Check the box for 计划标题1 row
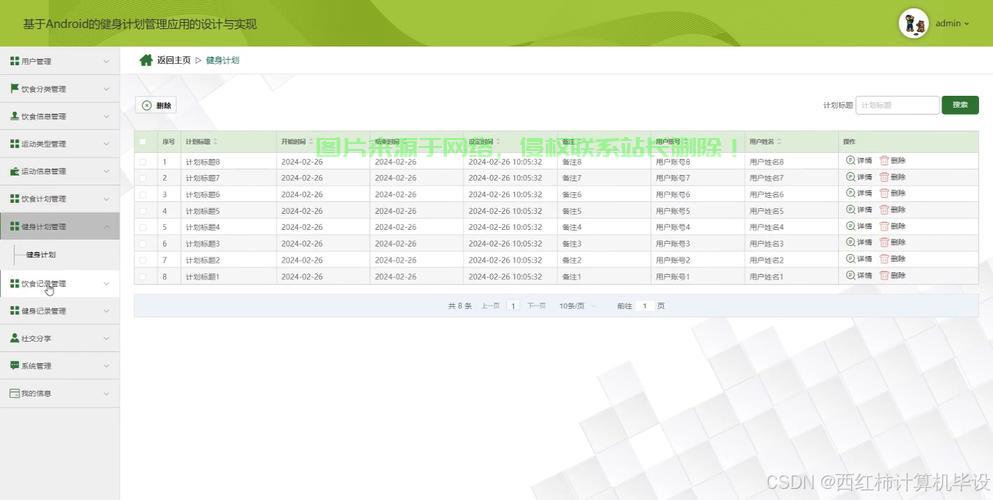 pos(142,277)
